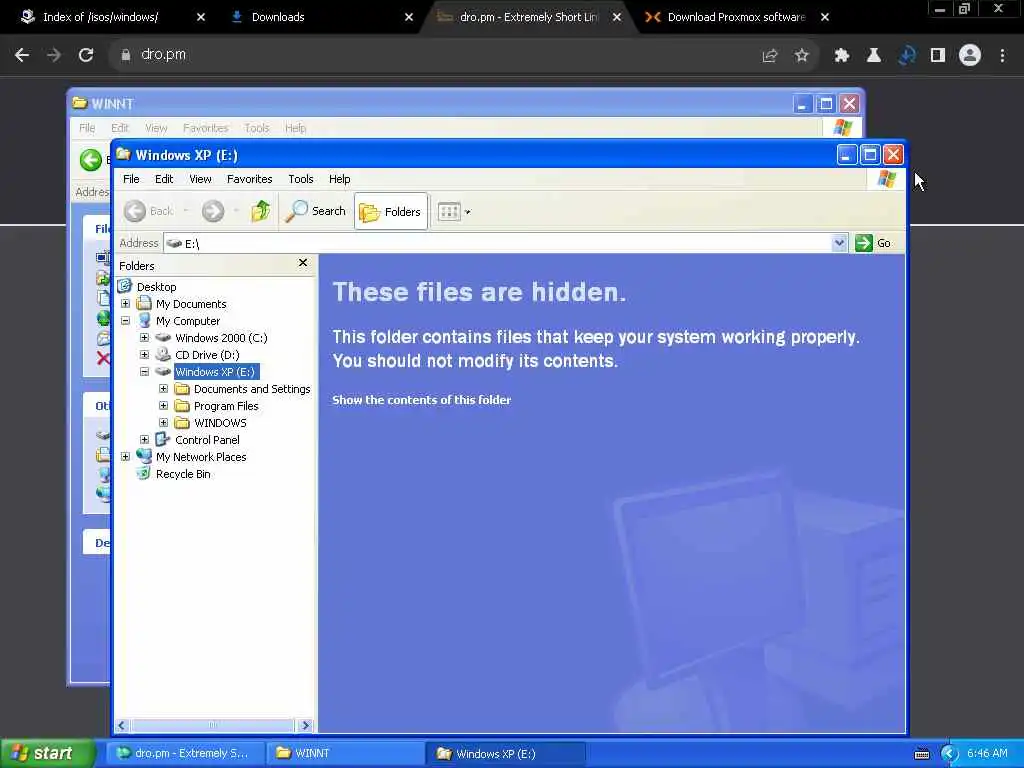Select My Computer icon in tree
This screenshot has height=768, width=1024.
click(144, 321)
